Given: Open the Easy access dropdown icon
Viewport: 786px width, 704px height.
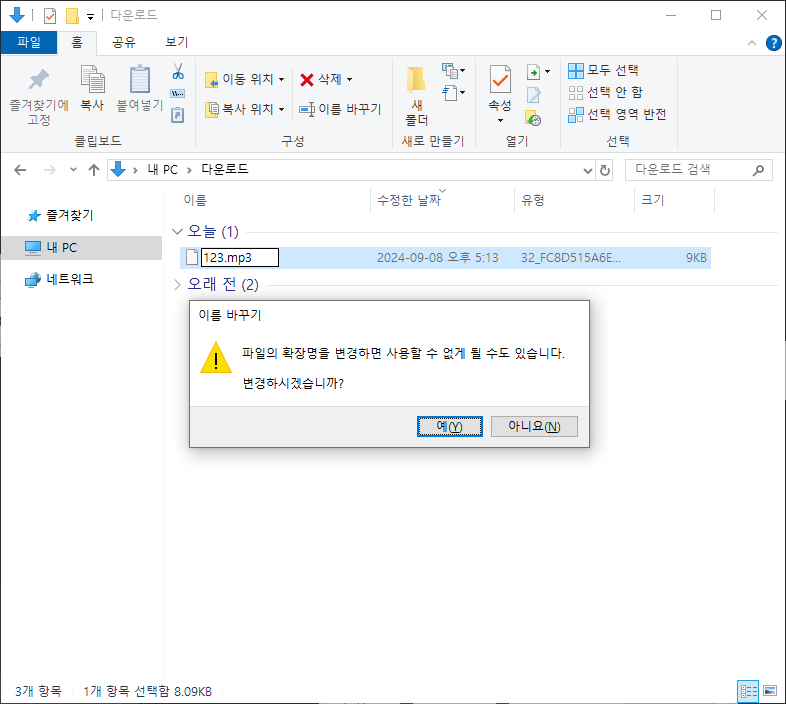Looking at the screenshot, I should coord(453,93).
